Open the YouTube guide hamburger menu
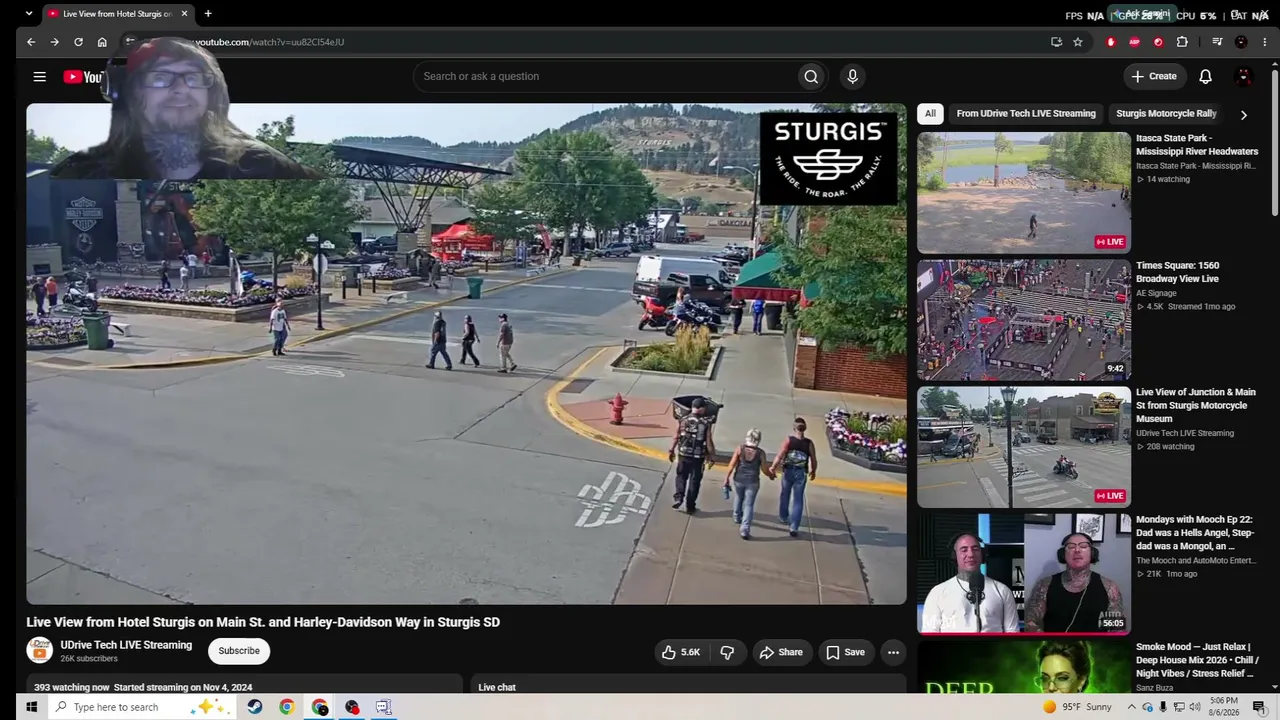 click(39, 76)
